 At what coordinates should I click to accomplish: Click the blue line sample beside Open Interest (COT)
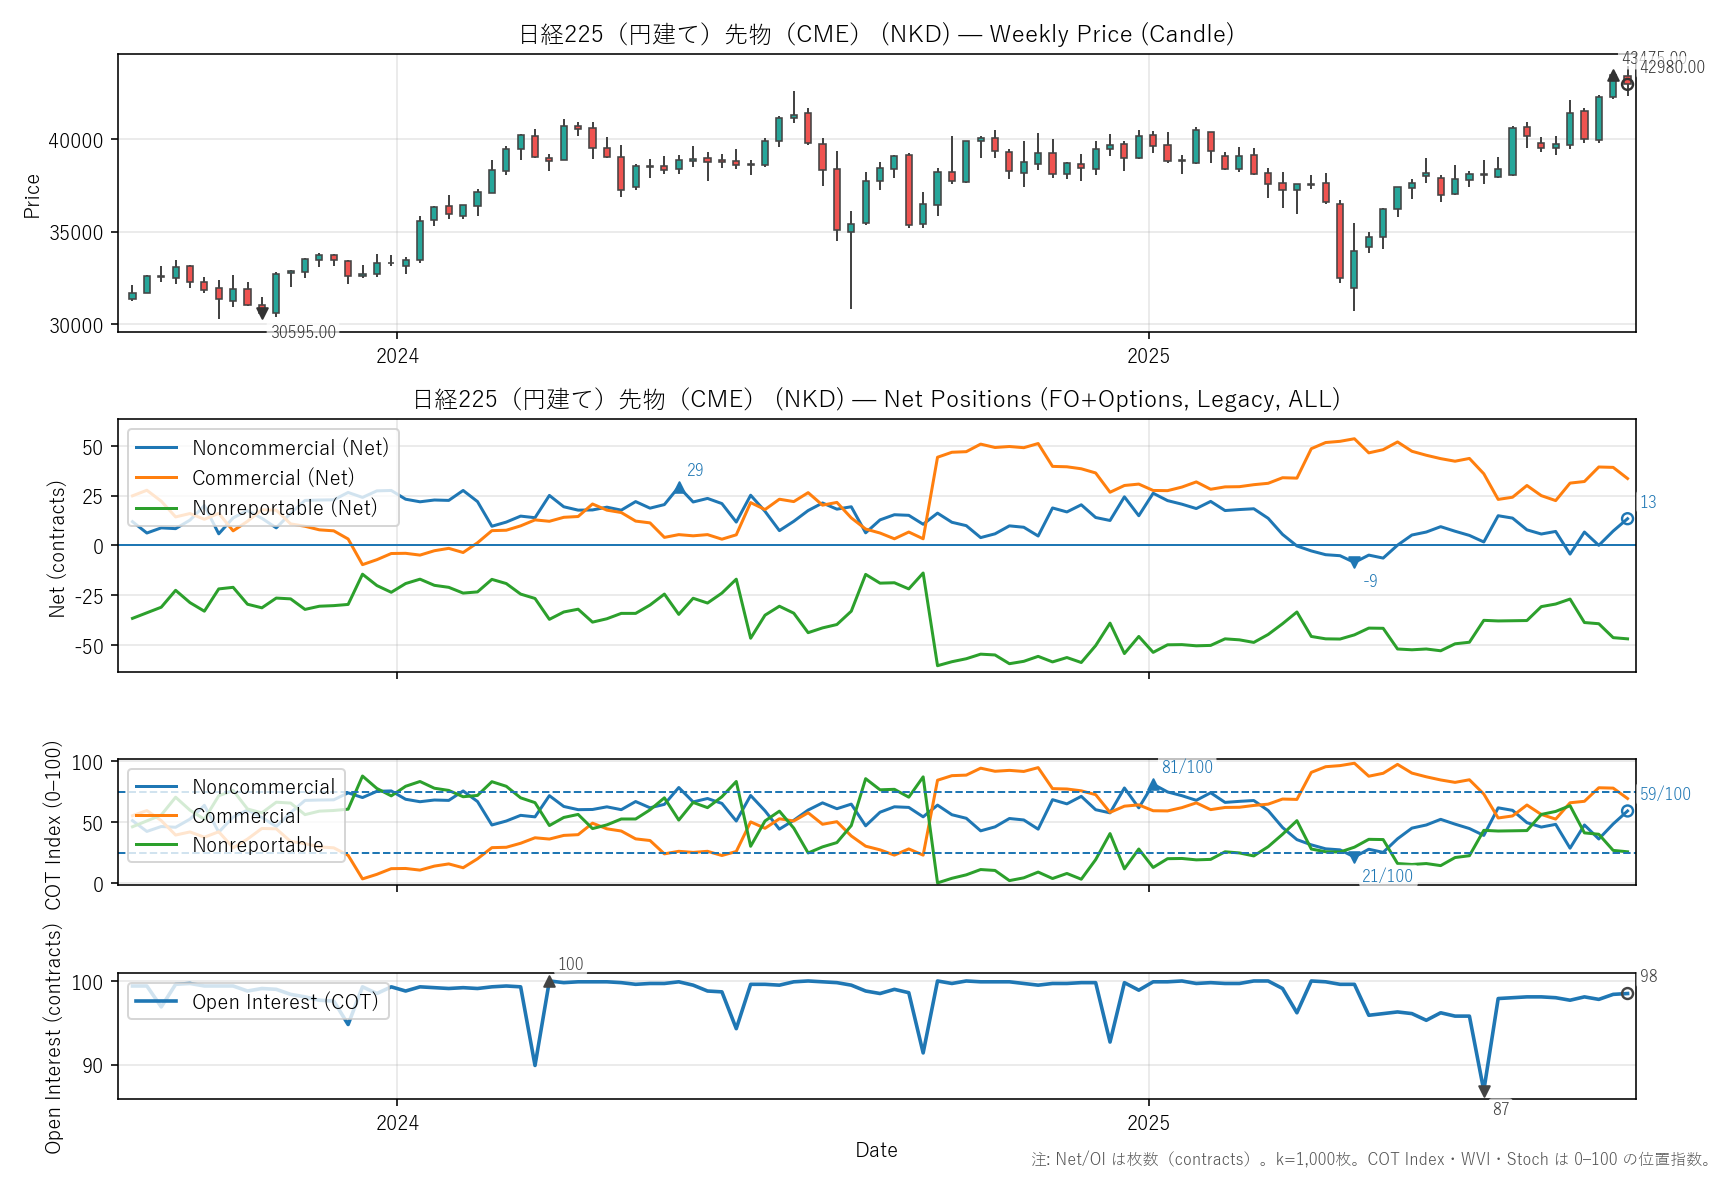point(156,1002)
